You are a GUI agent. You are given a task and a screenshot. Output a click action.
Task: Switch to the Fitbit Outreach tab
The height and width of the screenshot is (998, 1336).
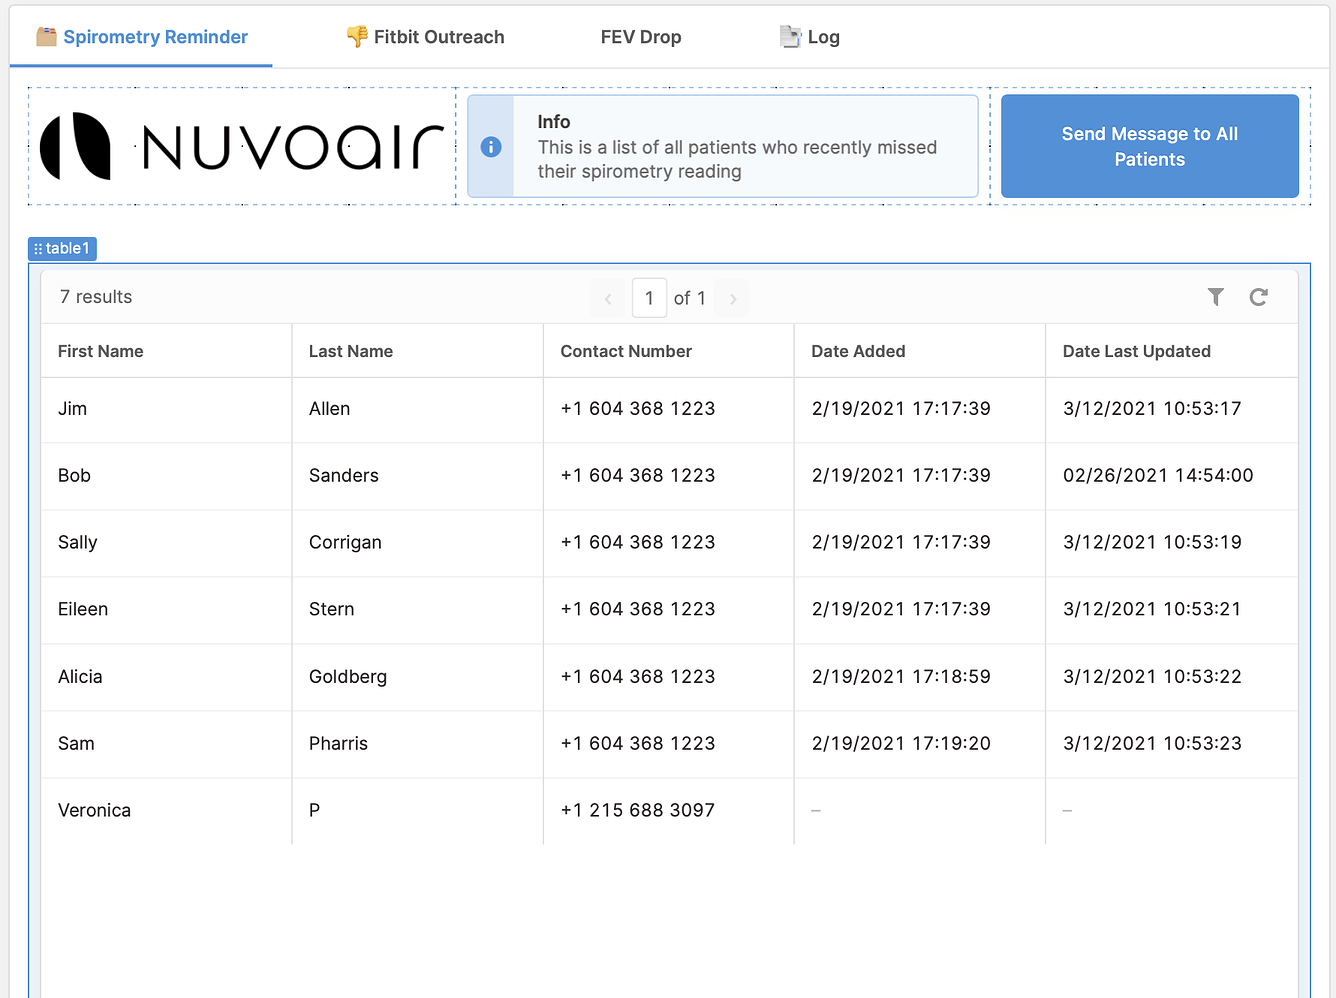tap(425, 37)
